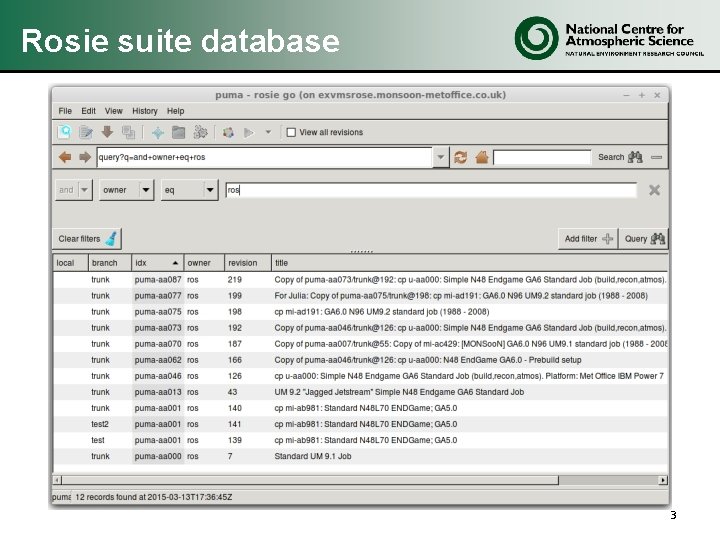Image resolution: width=720 pixels, height=540 pixels.
Task: Open the Edit menu
Action: pyautogui.click(x=88, y=111)
